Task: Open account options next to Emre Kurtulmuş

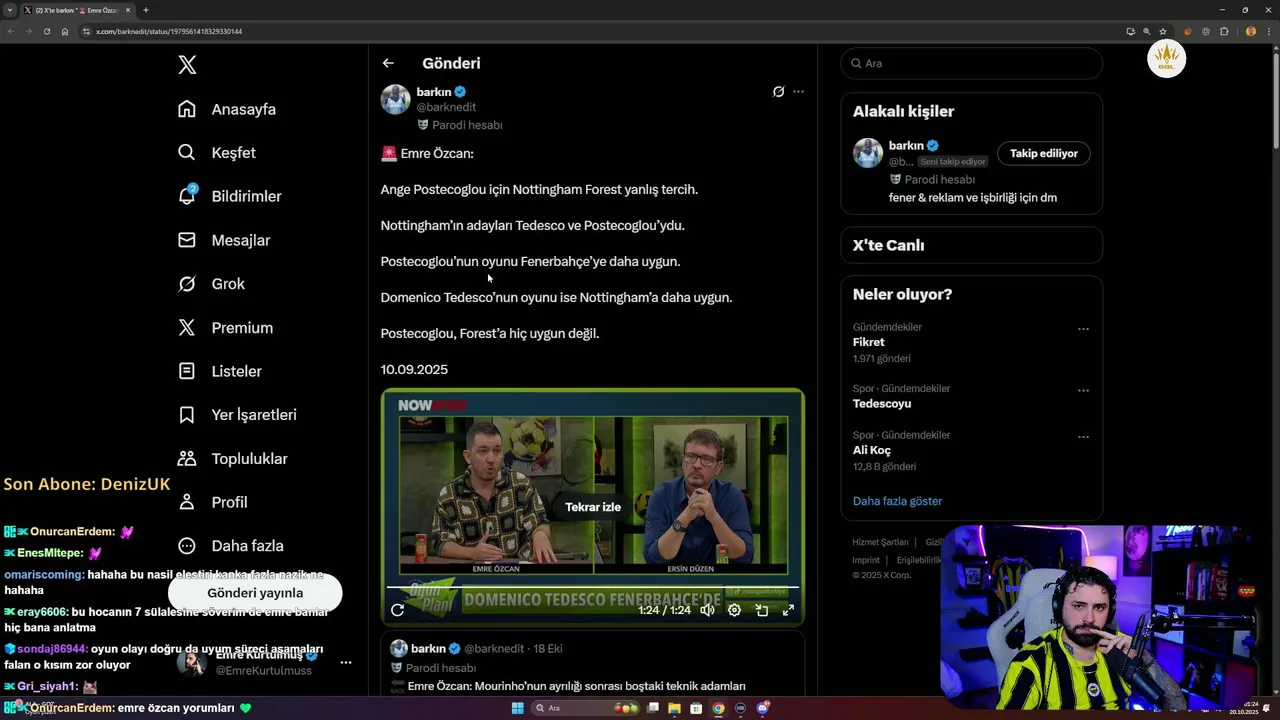Action: click(x=345, y=662)
